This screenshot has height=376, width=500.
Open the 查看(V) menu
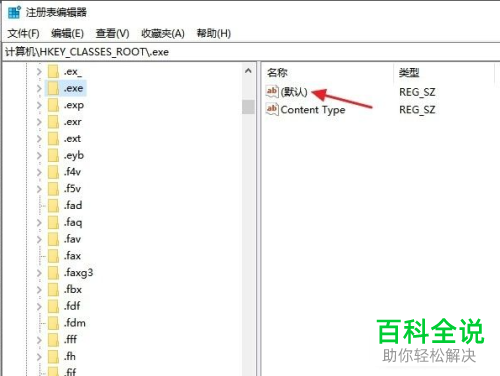click(x=112, y=33)
